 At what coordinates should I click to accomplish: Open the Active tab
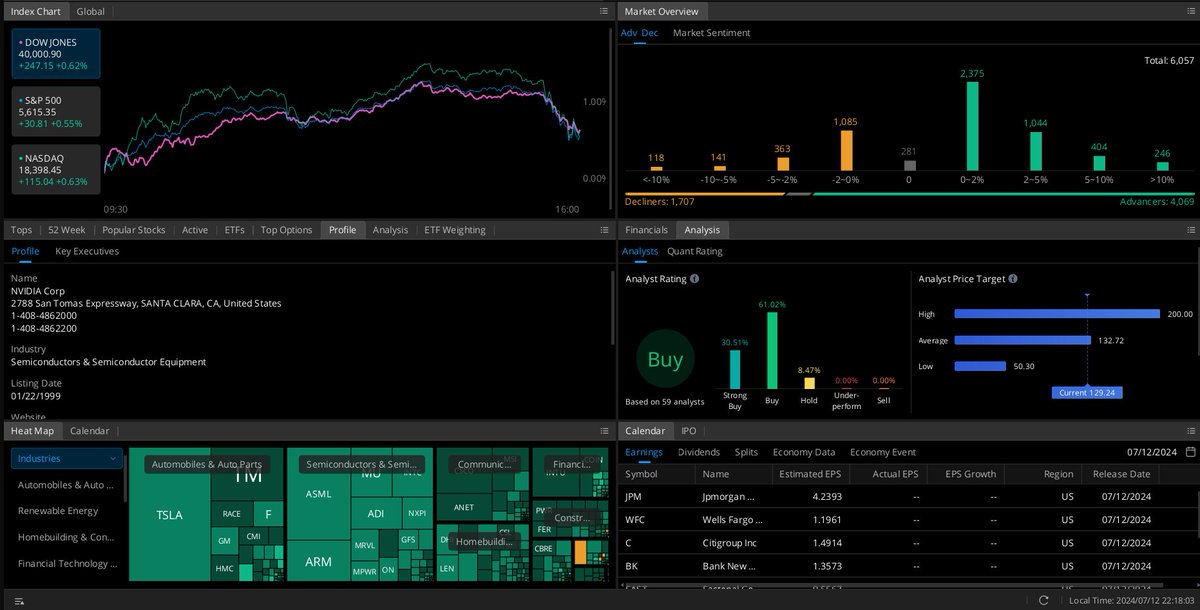point(195,230)
